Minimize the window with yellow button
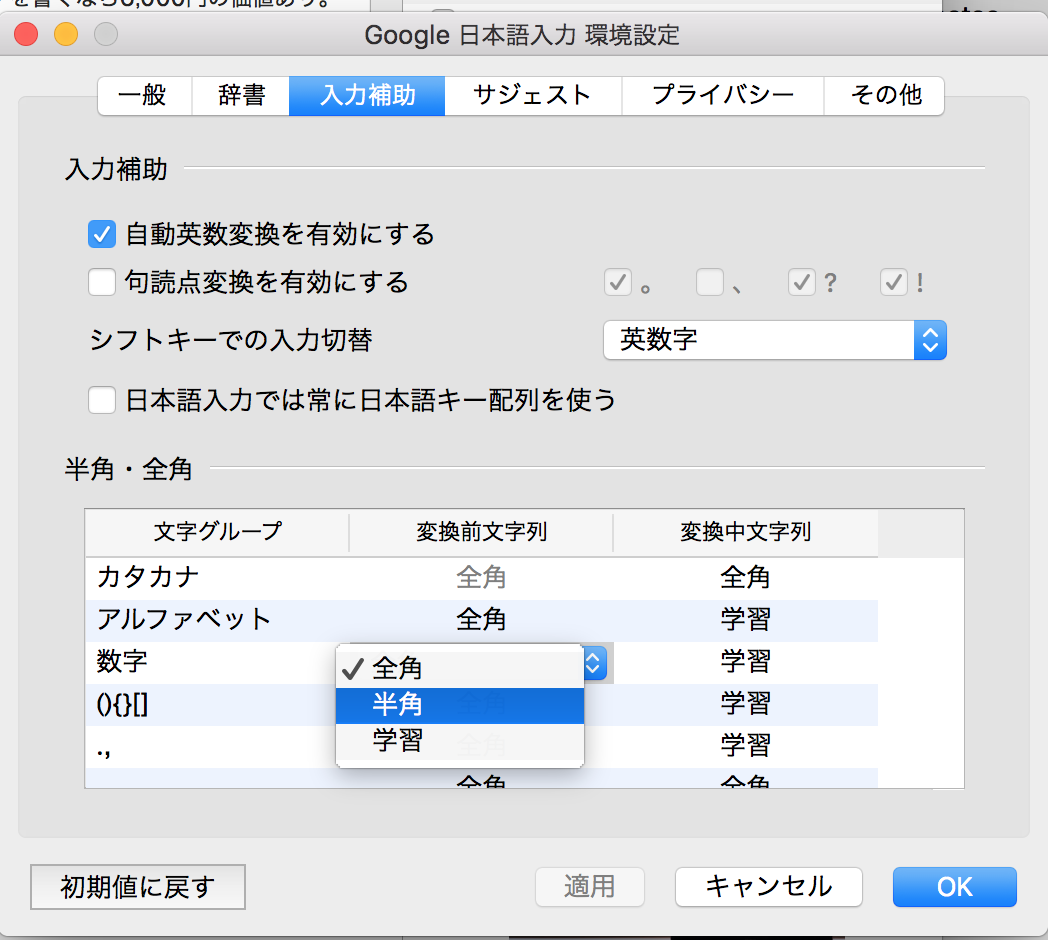Image resolution: width=1048 pixels, height=940 pixels. point(66,34)
